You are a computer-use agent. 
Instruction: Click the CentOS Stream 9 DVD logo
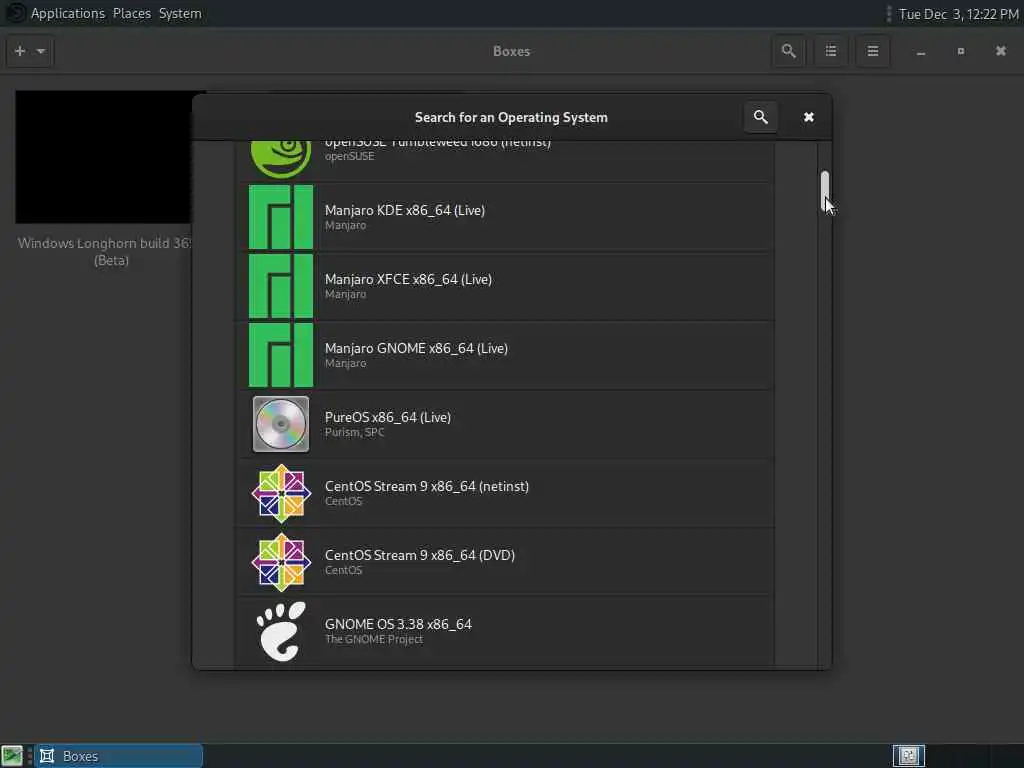pos(281,562)
